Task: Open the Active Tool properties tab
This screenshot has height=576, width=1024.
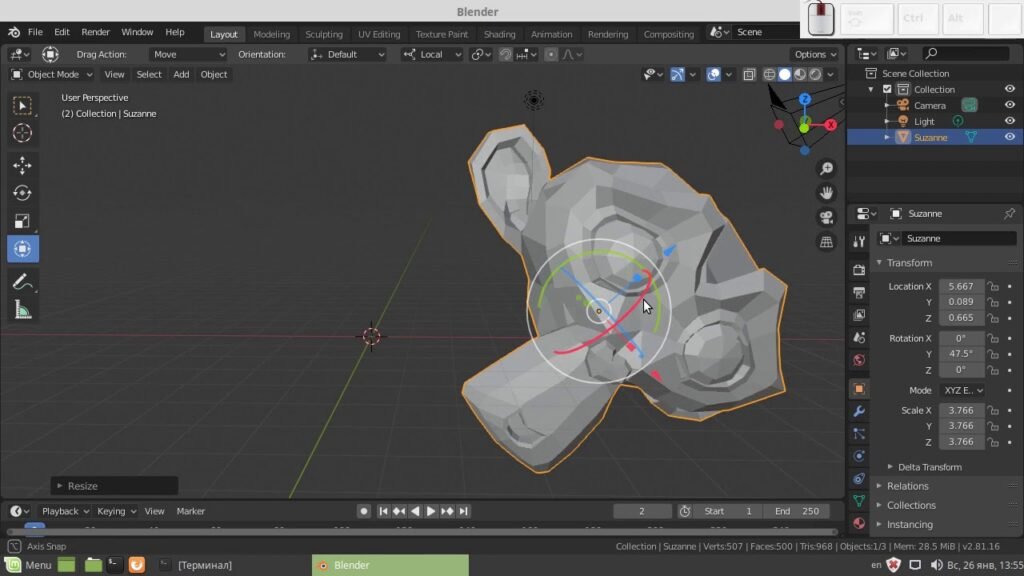Action: [859, 242]
